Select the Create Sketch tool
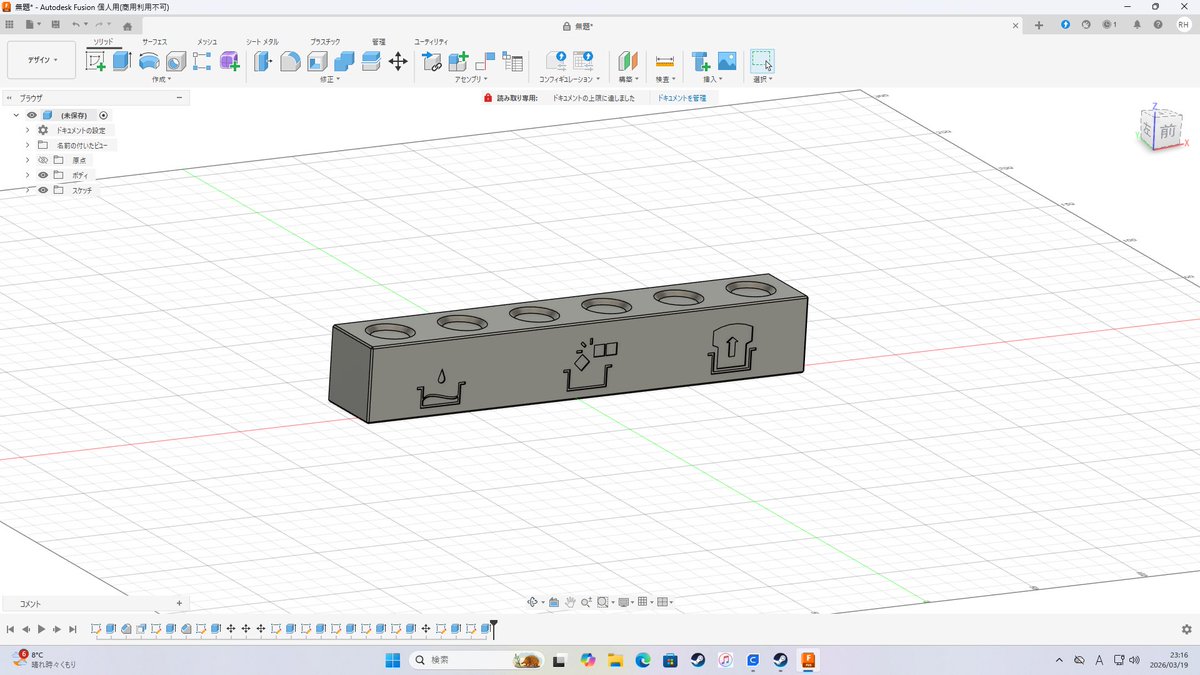 pos(96,61)
